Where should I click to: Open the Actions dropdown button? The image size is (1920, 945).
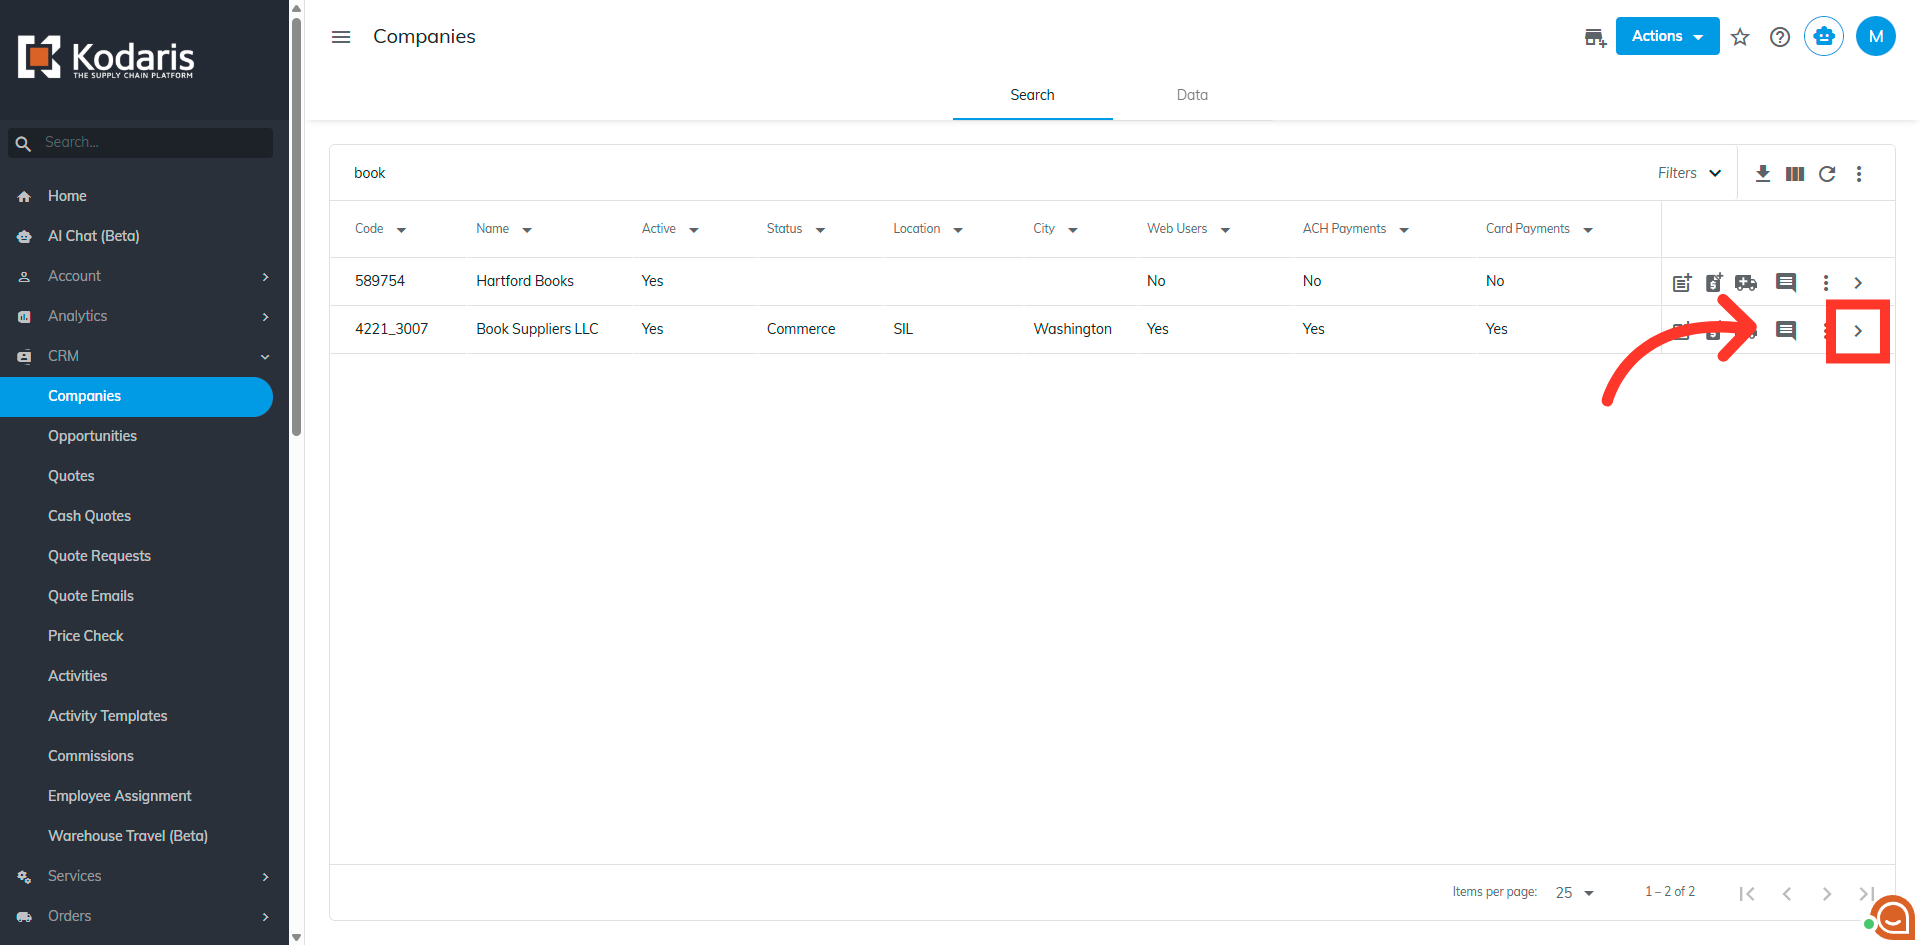click(x=1667, y=36)
